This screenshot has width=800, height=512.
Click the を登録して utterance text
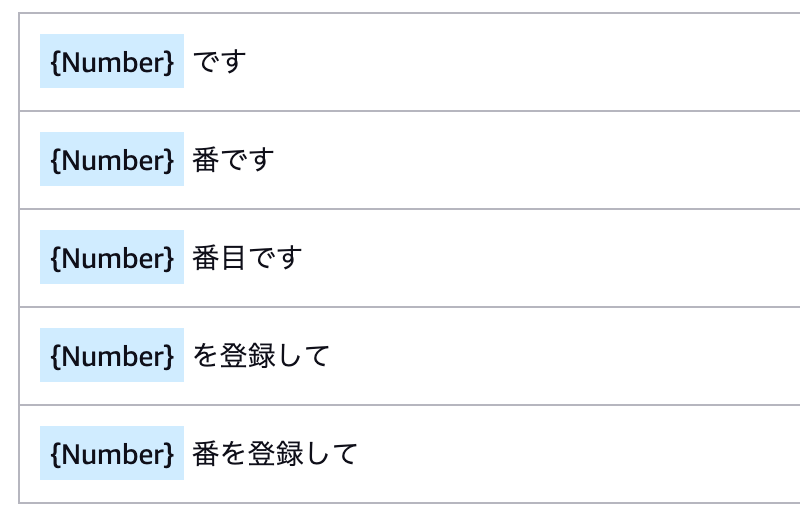(261, 355)
